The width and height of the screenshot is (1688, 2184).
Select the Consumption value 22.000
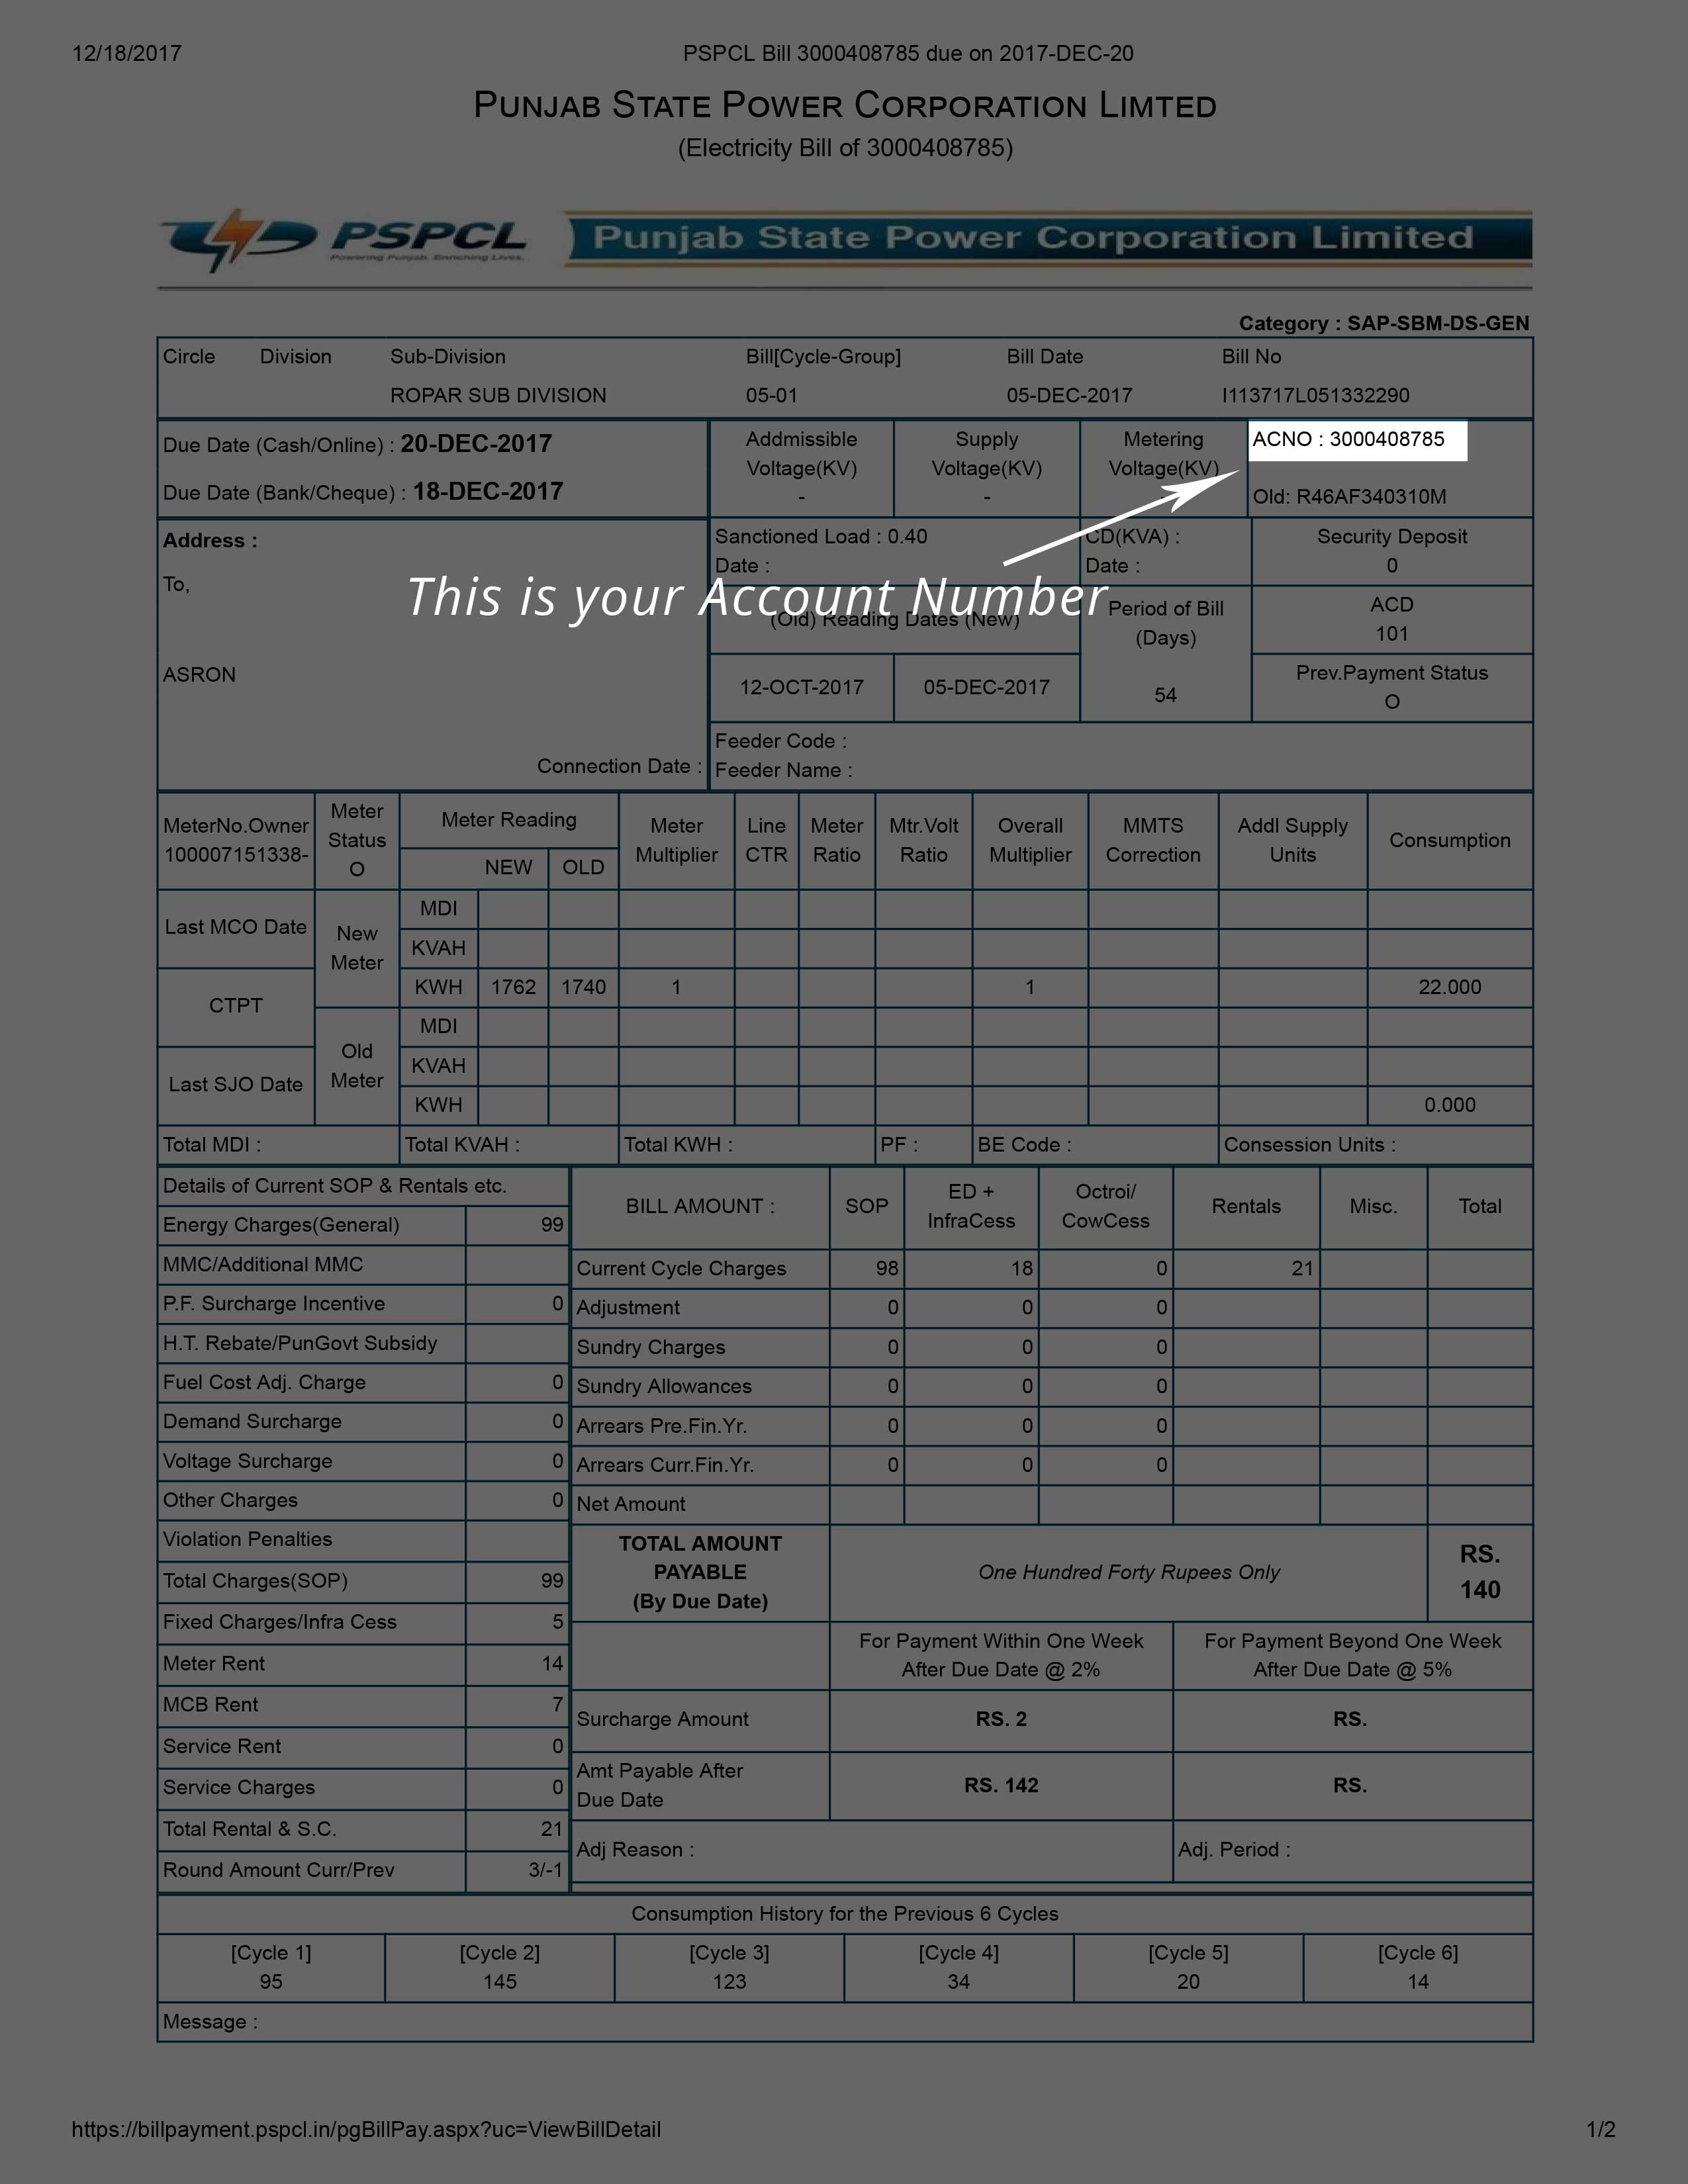point(1450,987)
